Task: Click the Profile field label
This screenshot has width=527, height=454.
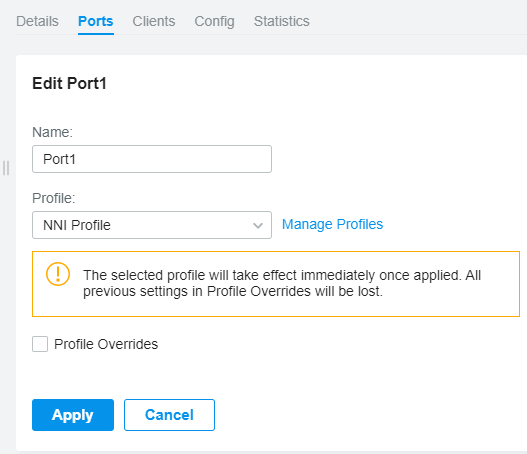Action: (54, 198)
